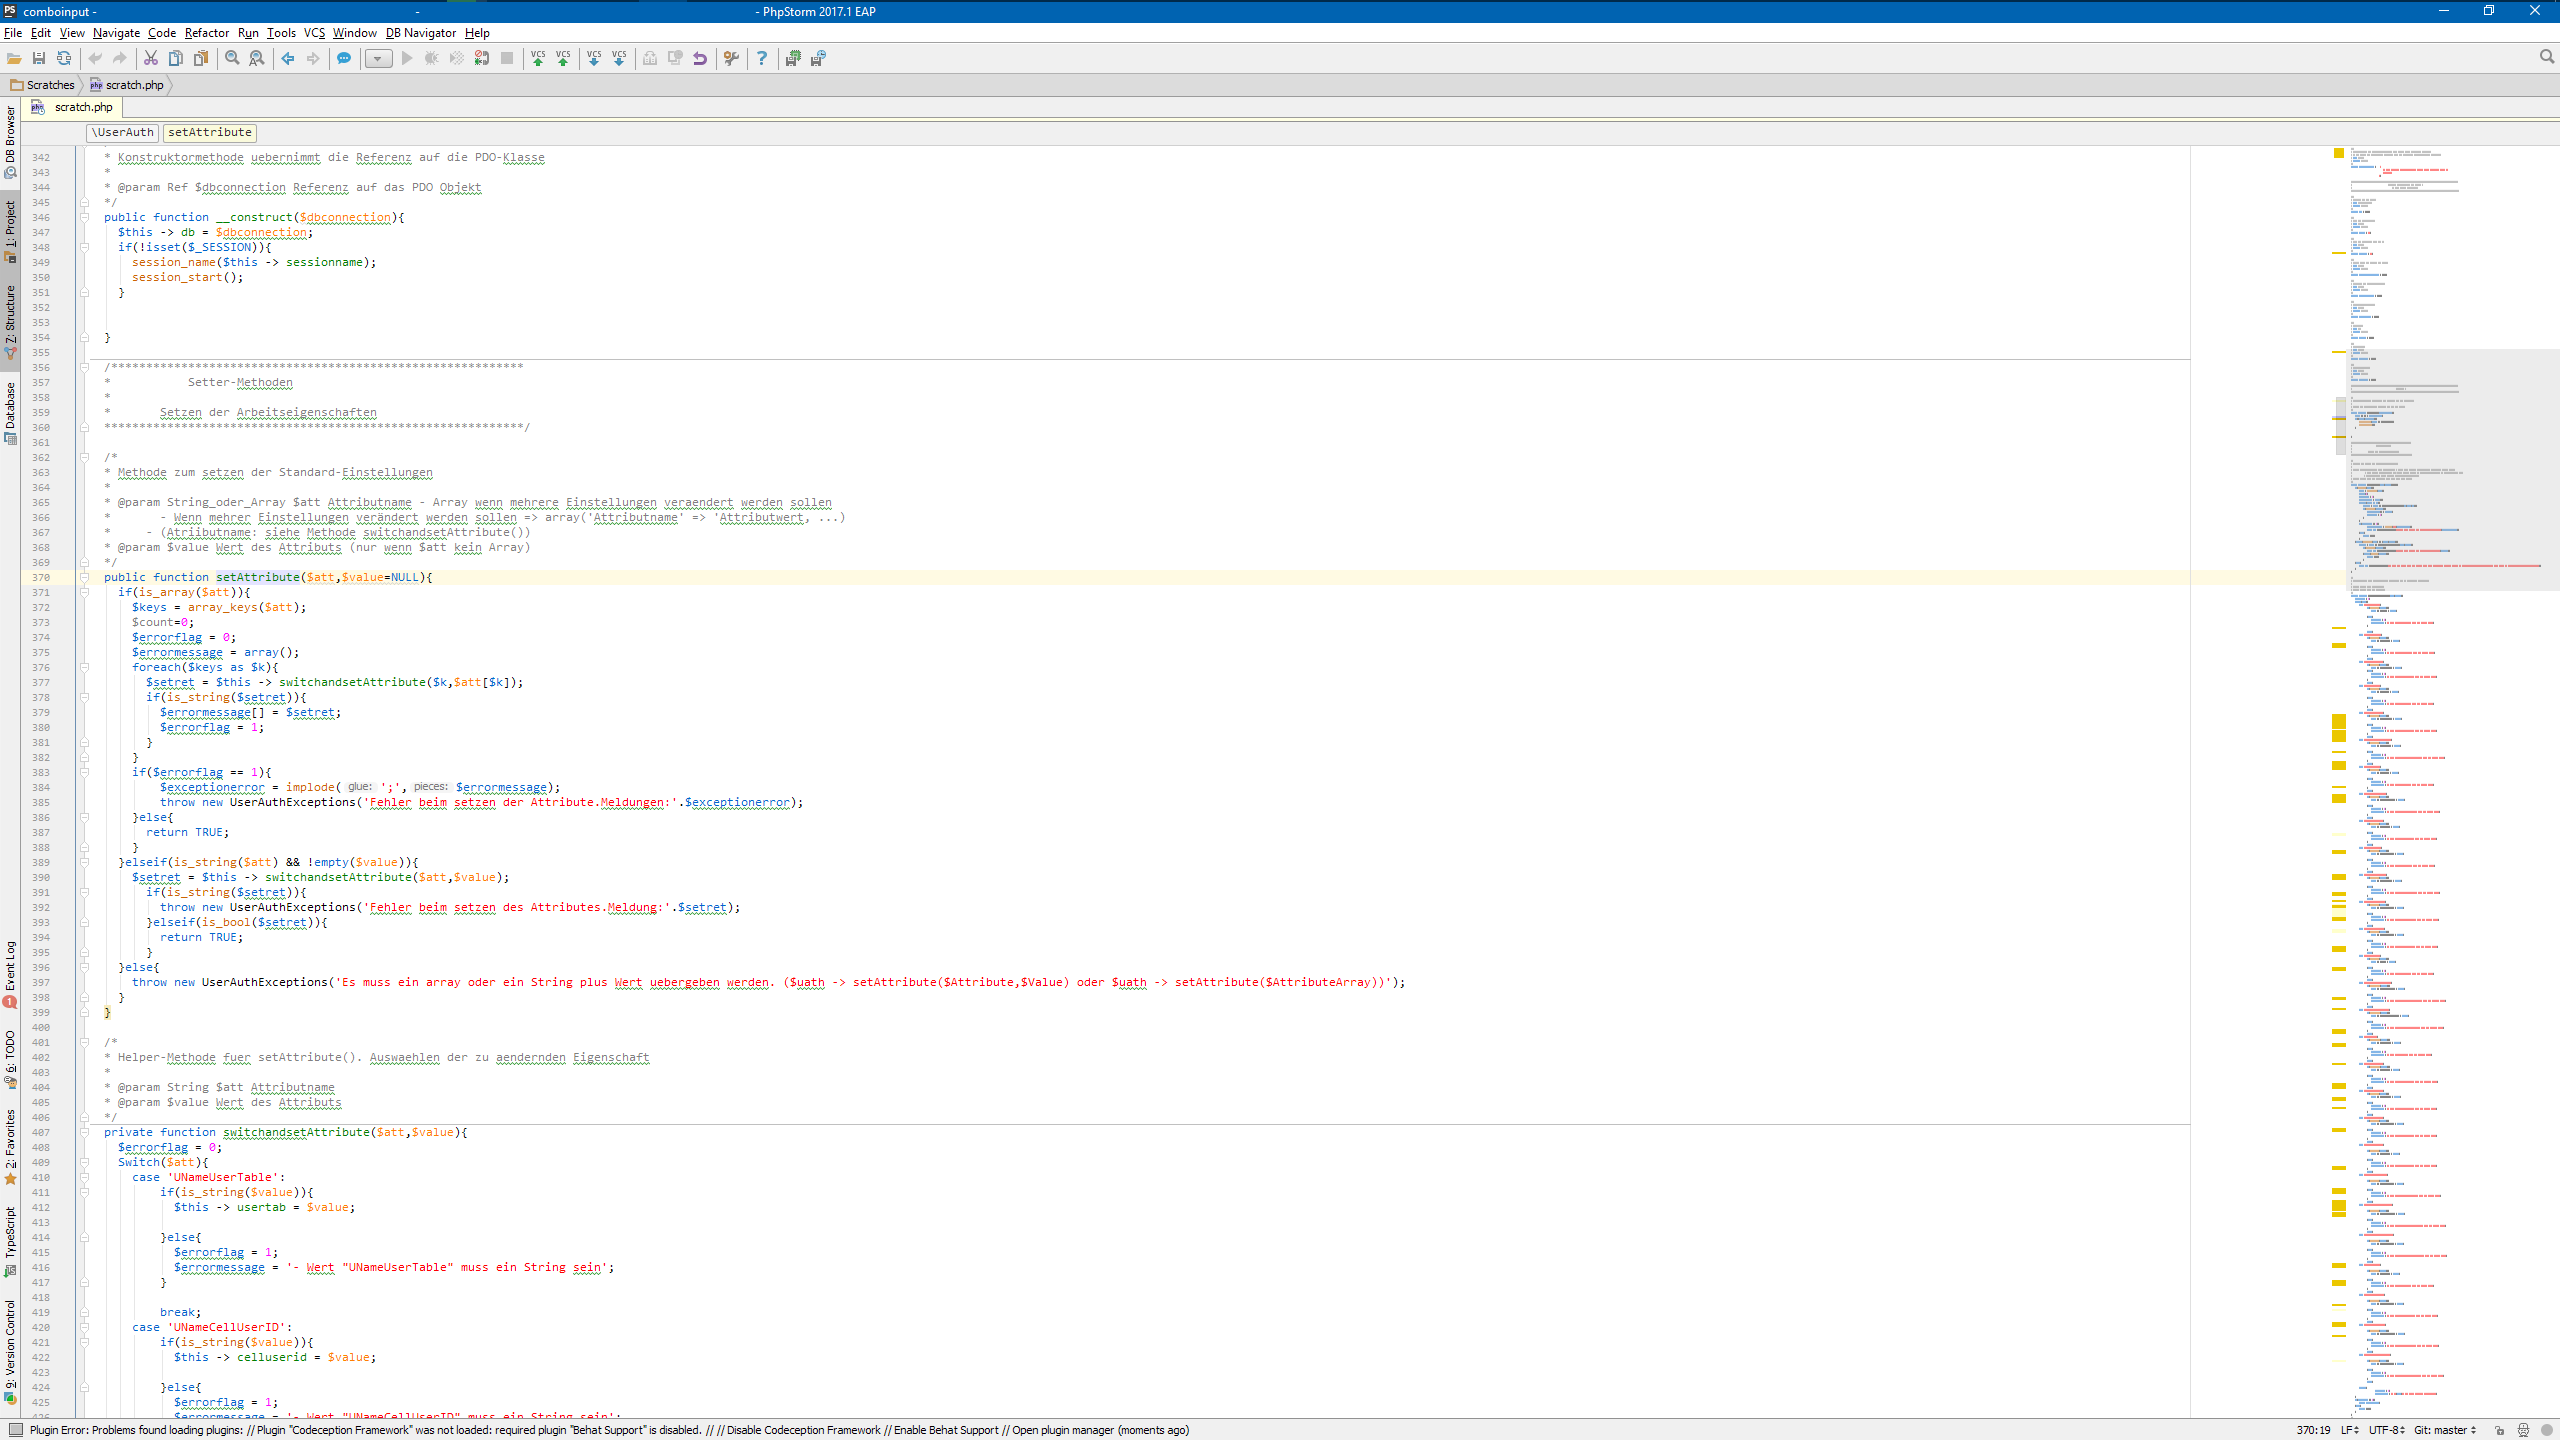Open the run configuration dropdown
2560x1440 pixels.
click(x=378, y=58)
